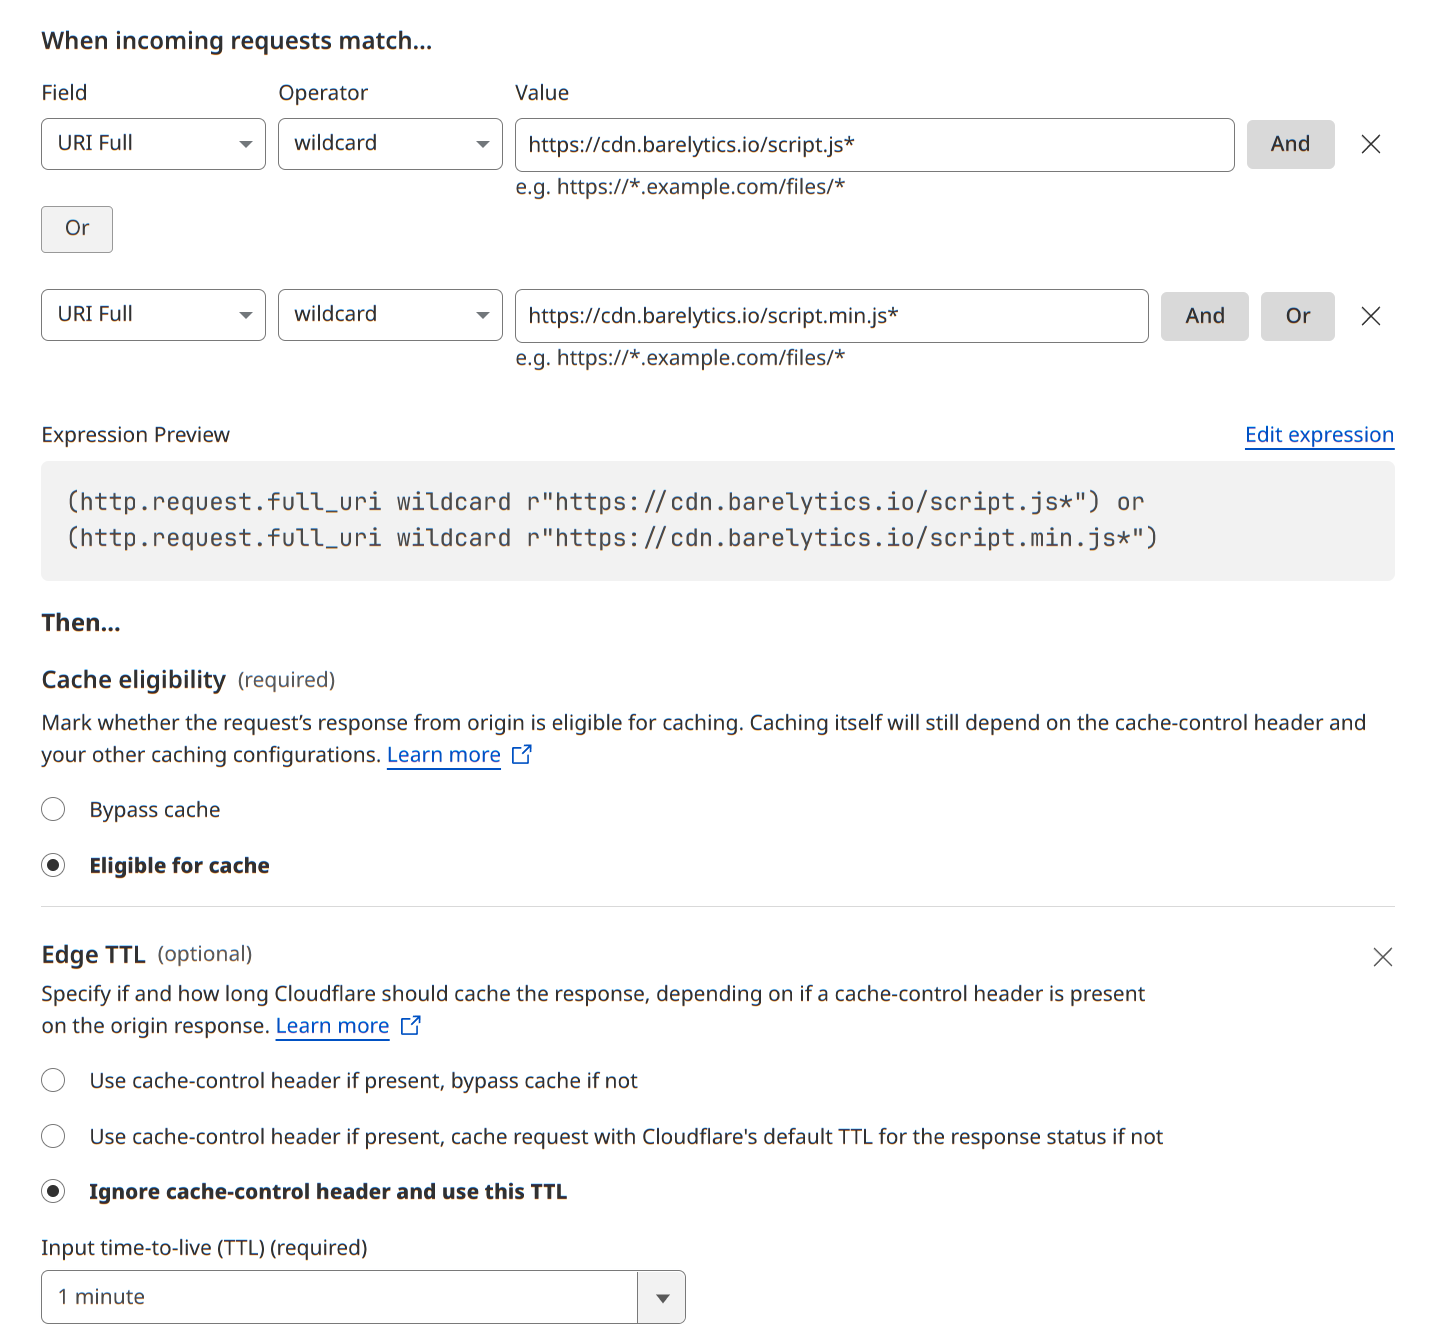The image size is (1447, 1338).
Task: Dismiss the Edge TTL section
Action: (1382, 957)
